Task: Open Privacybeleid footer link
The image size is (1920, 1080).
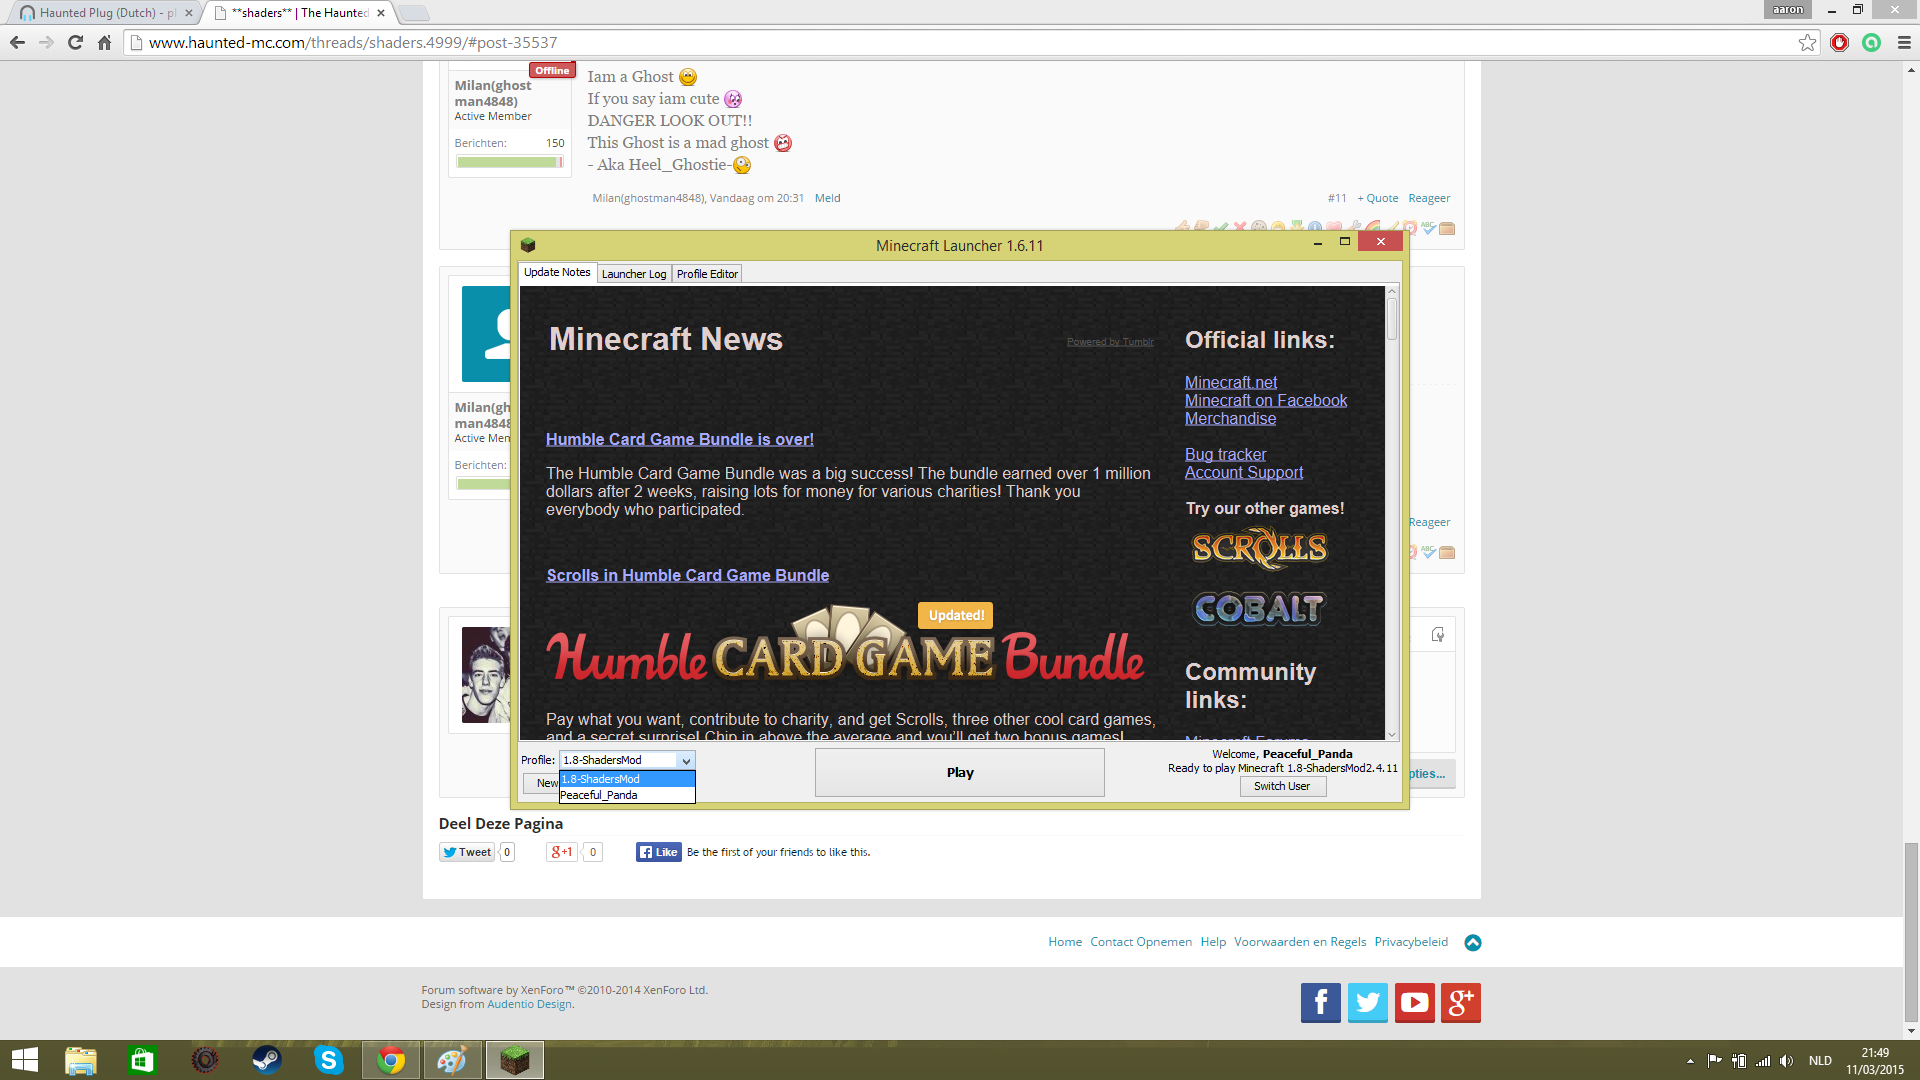Action: pos(1411,942)
